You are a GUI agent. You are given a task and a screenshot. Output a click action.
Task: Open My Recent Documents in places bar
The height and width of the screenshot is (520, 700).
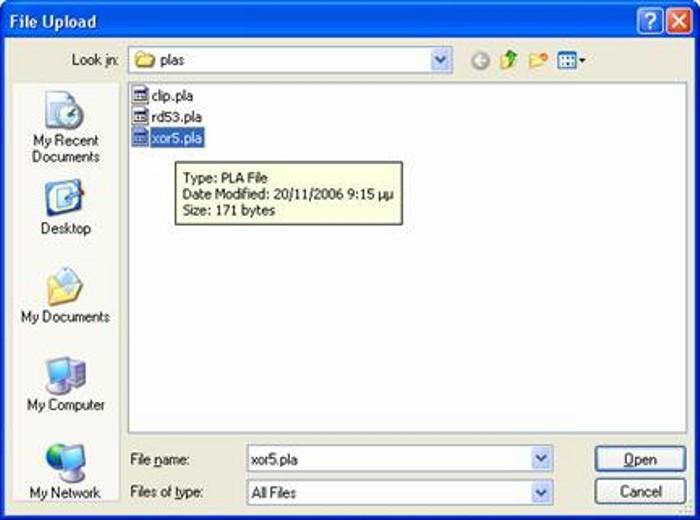click(x=65, y=128)
